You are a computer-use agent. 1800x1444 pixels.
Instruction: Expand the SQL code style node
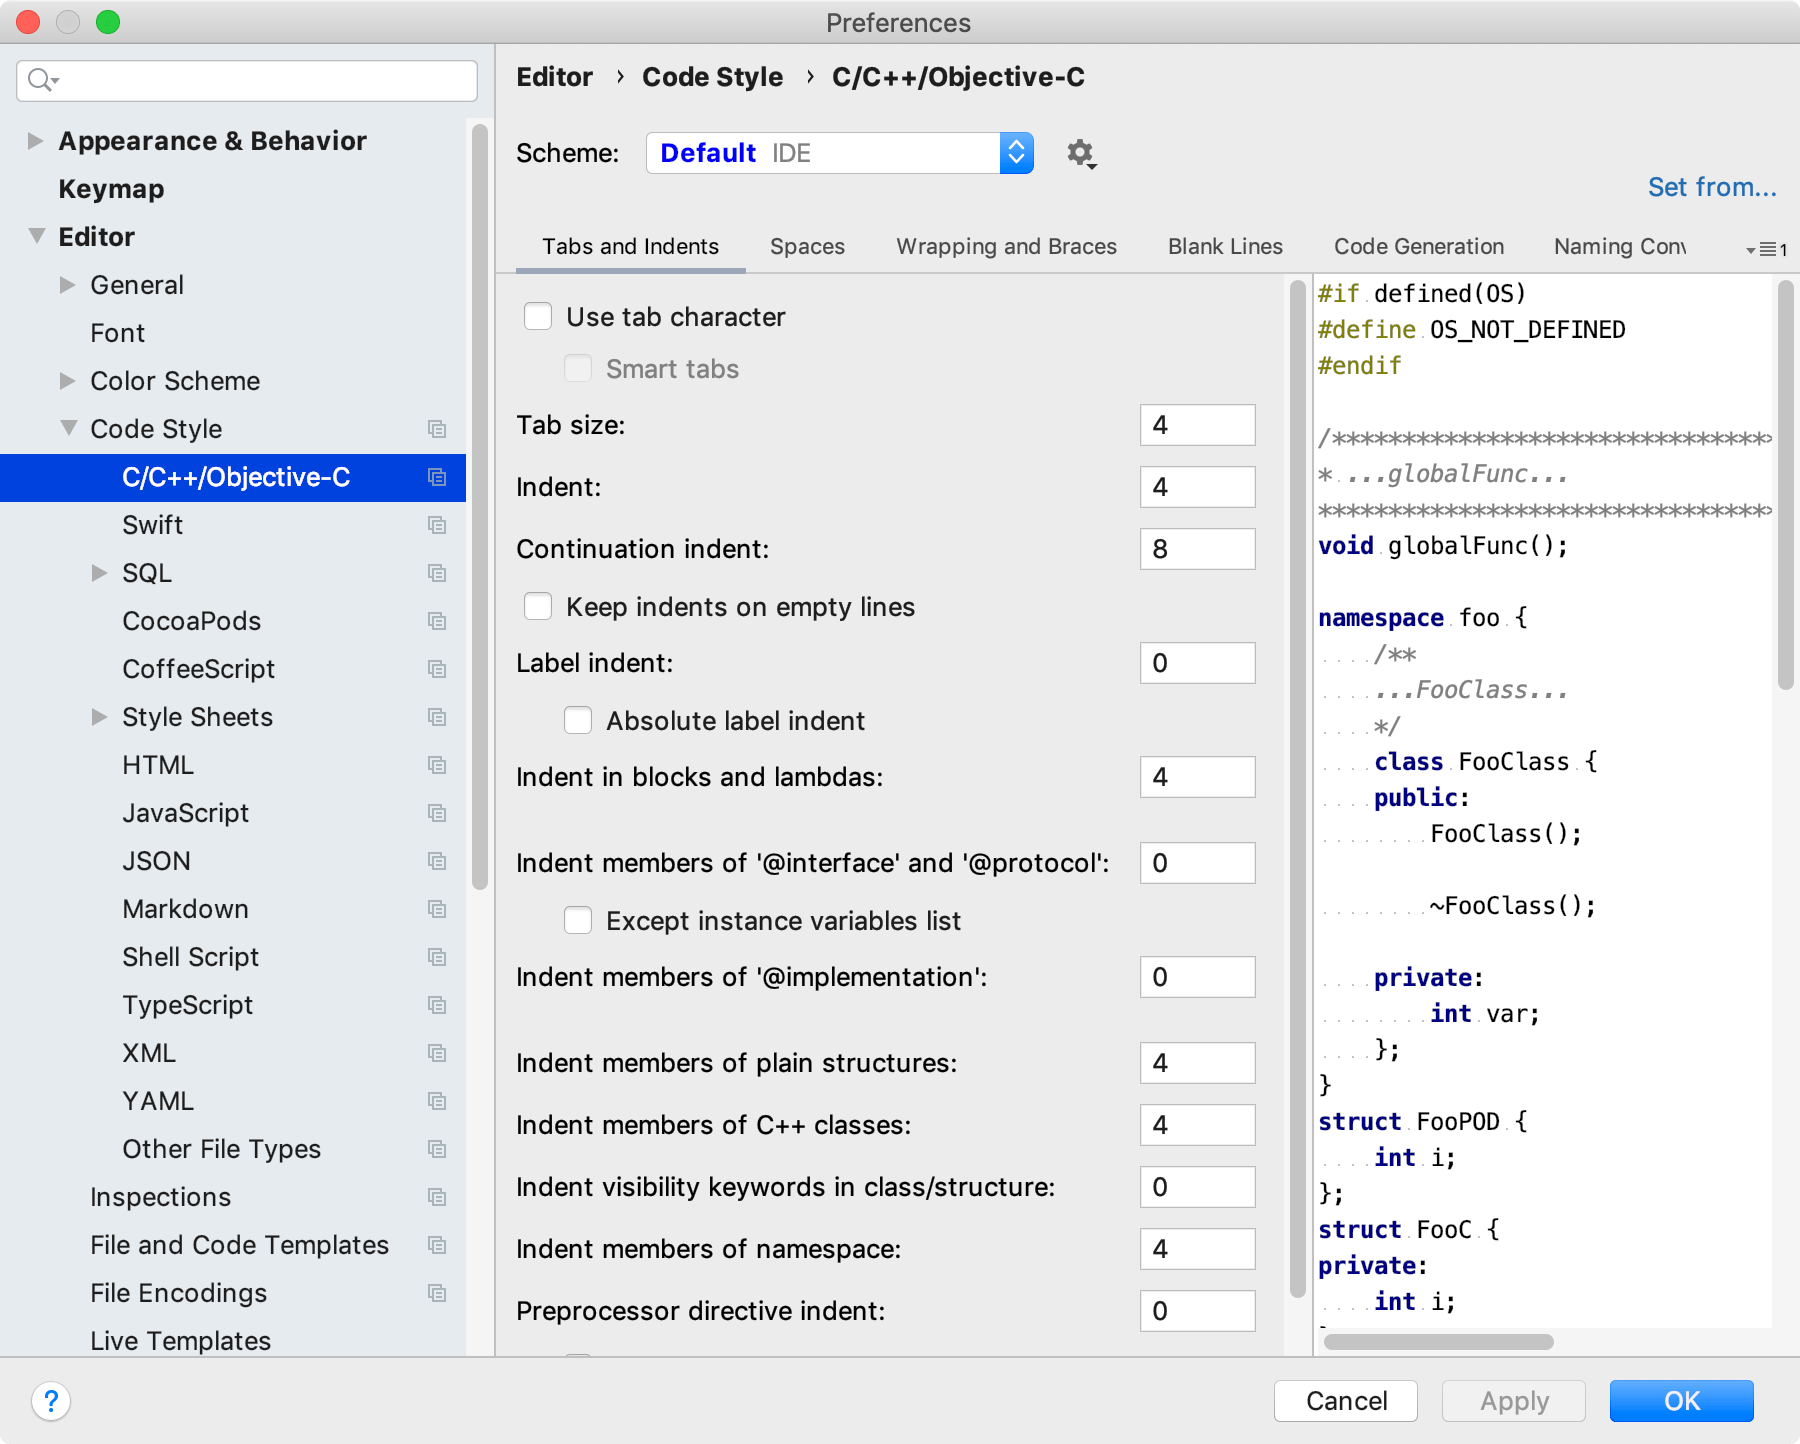pos(99,573)
